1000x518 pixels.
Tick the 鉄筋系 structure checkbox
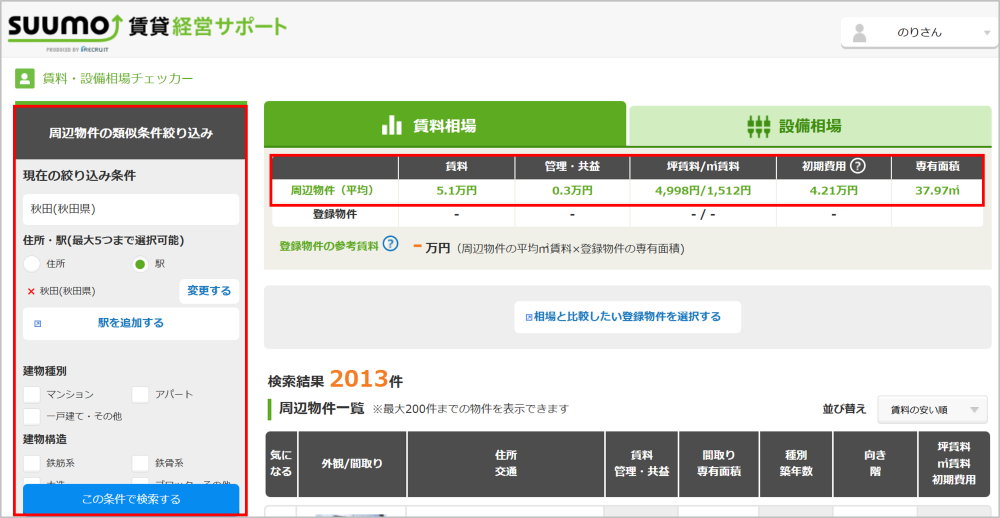[x=32, y=463]
